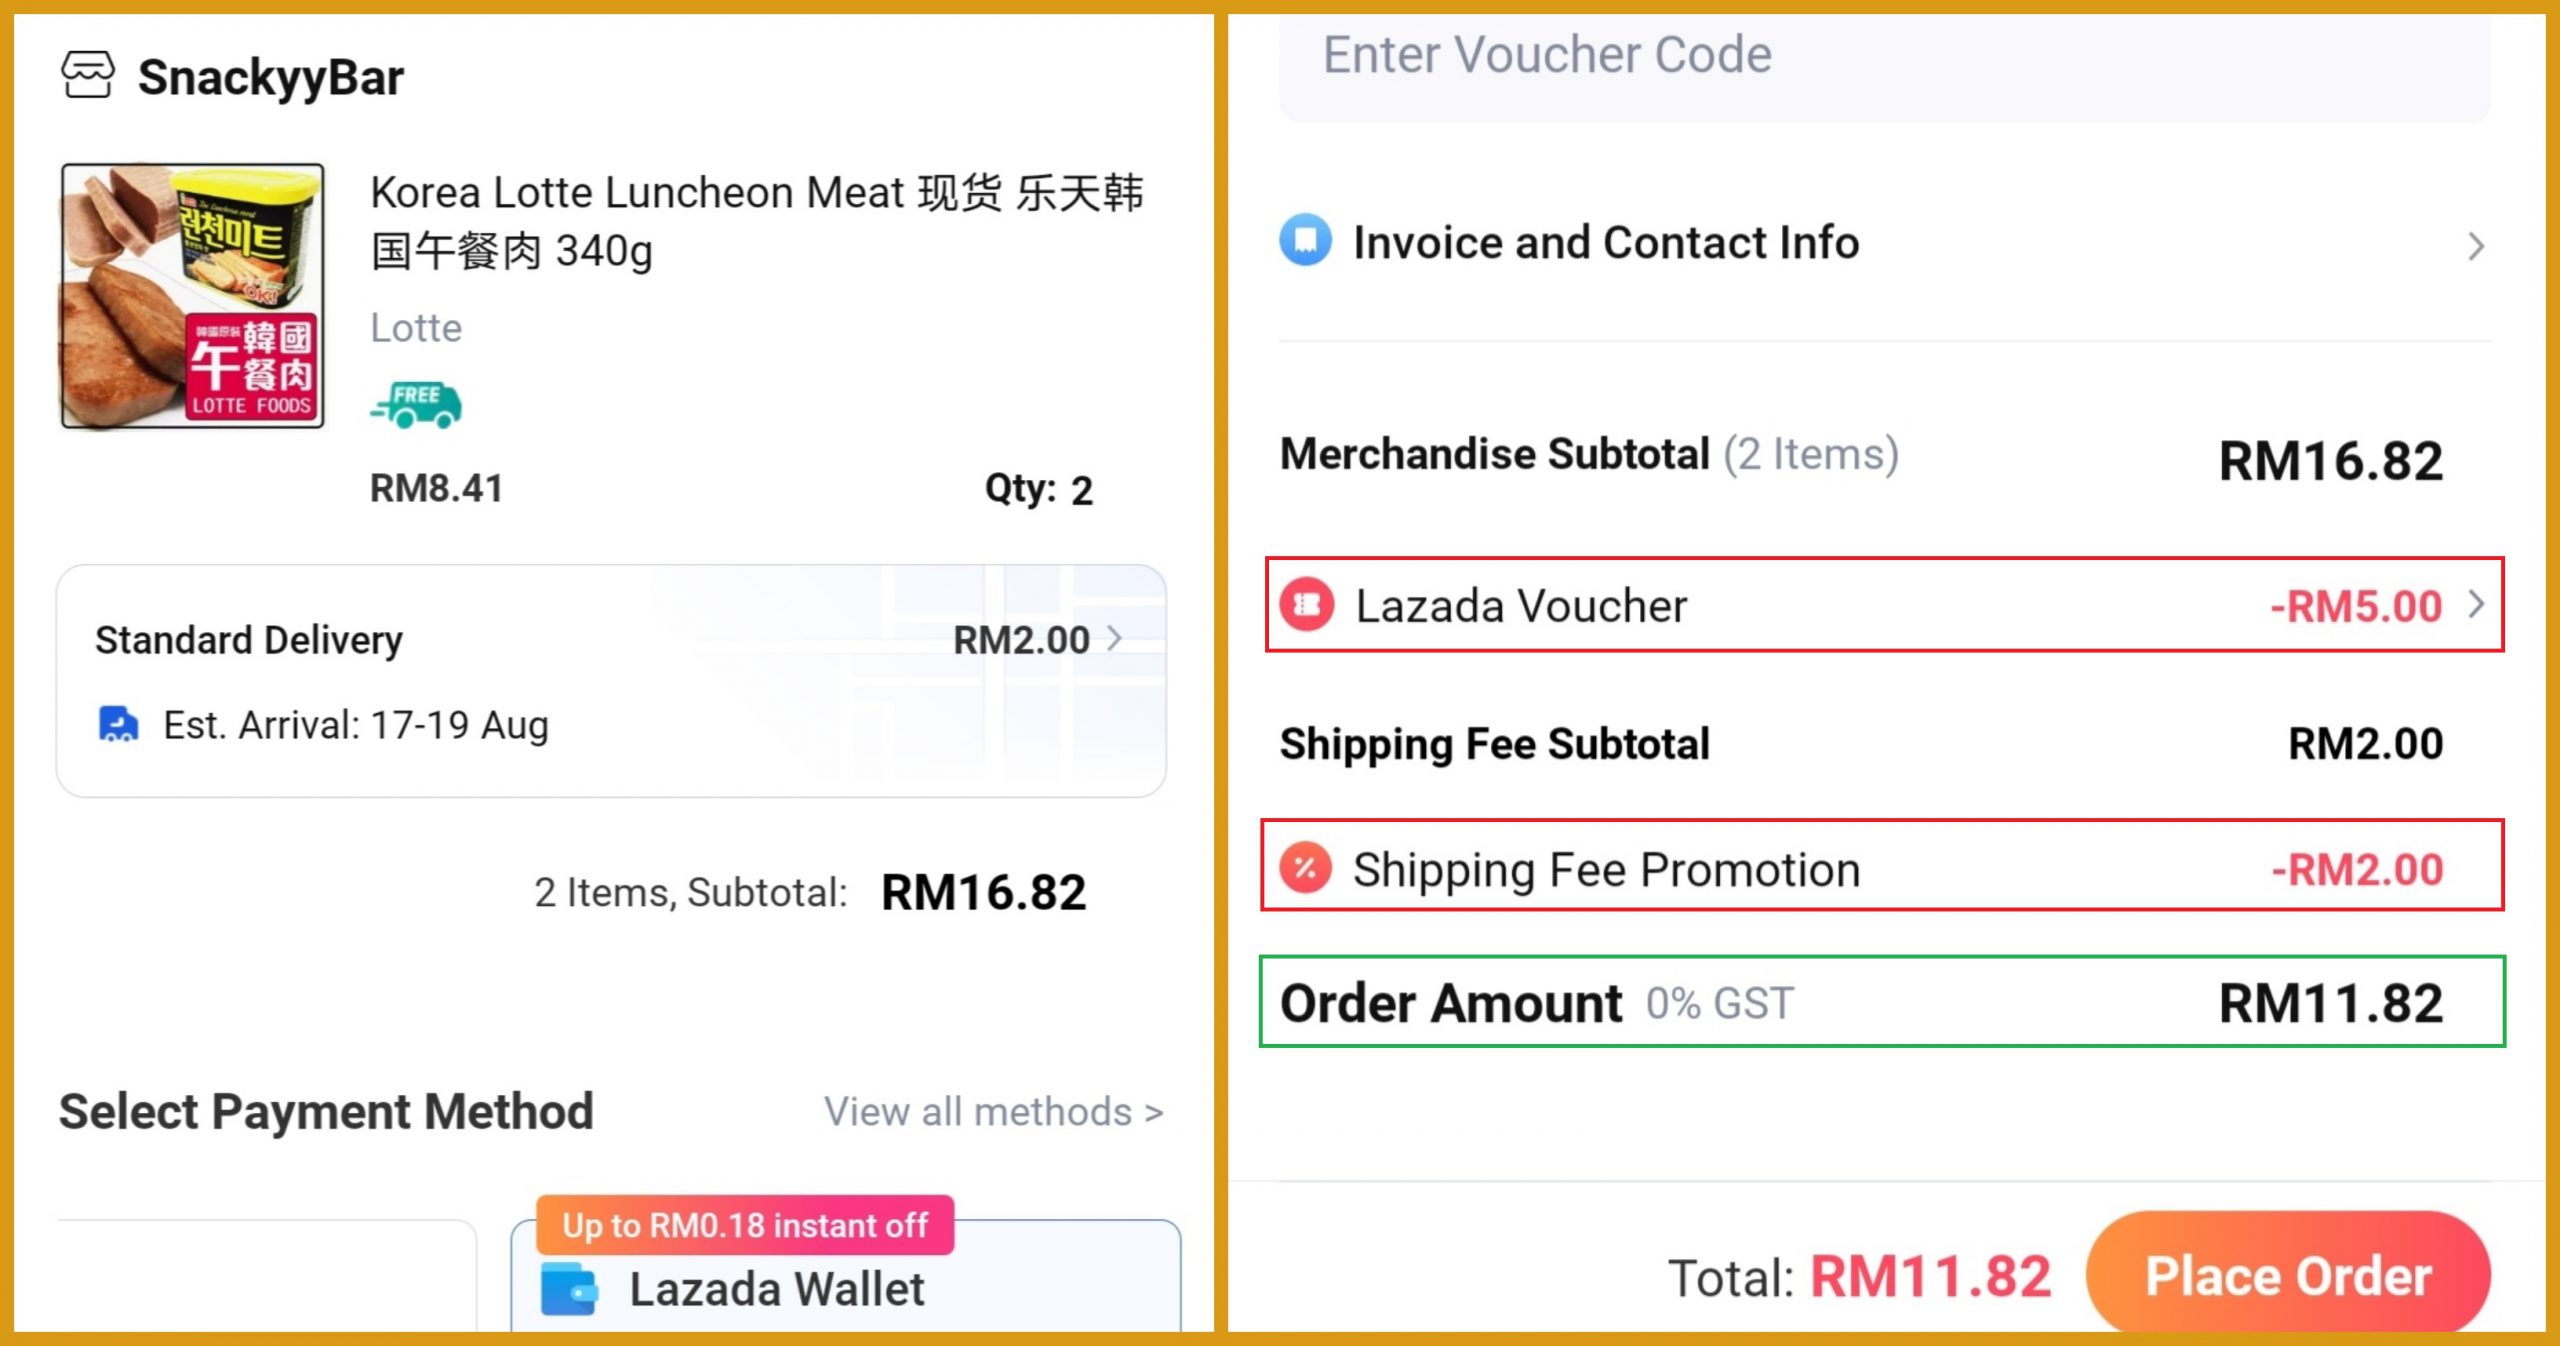This screenshot has width=2560, height=1346.
Task: Click the Shipping Fee Promotion percent icon
Action: click(1306, 868)
